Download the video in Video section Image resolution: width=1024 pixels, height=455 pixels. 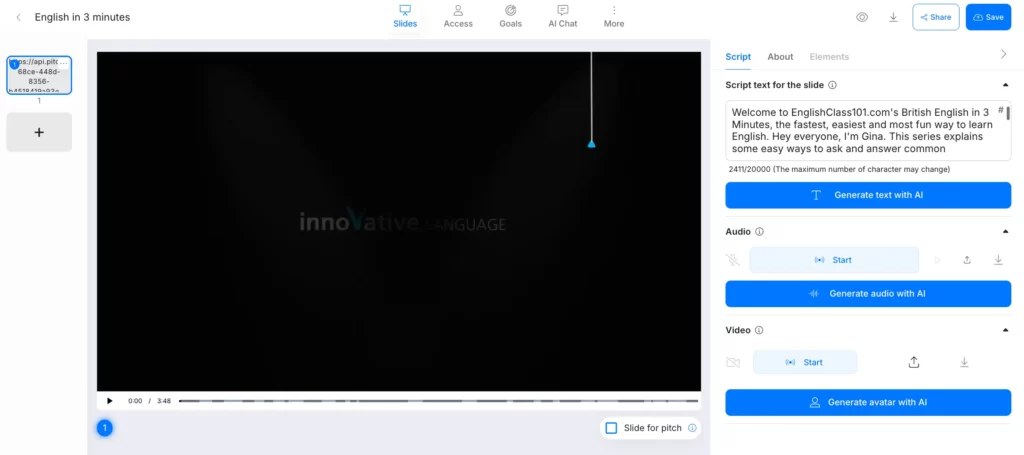964,362
